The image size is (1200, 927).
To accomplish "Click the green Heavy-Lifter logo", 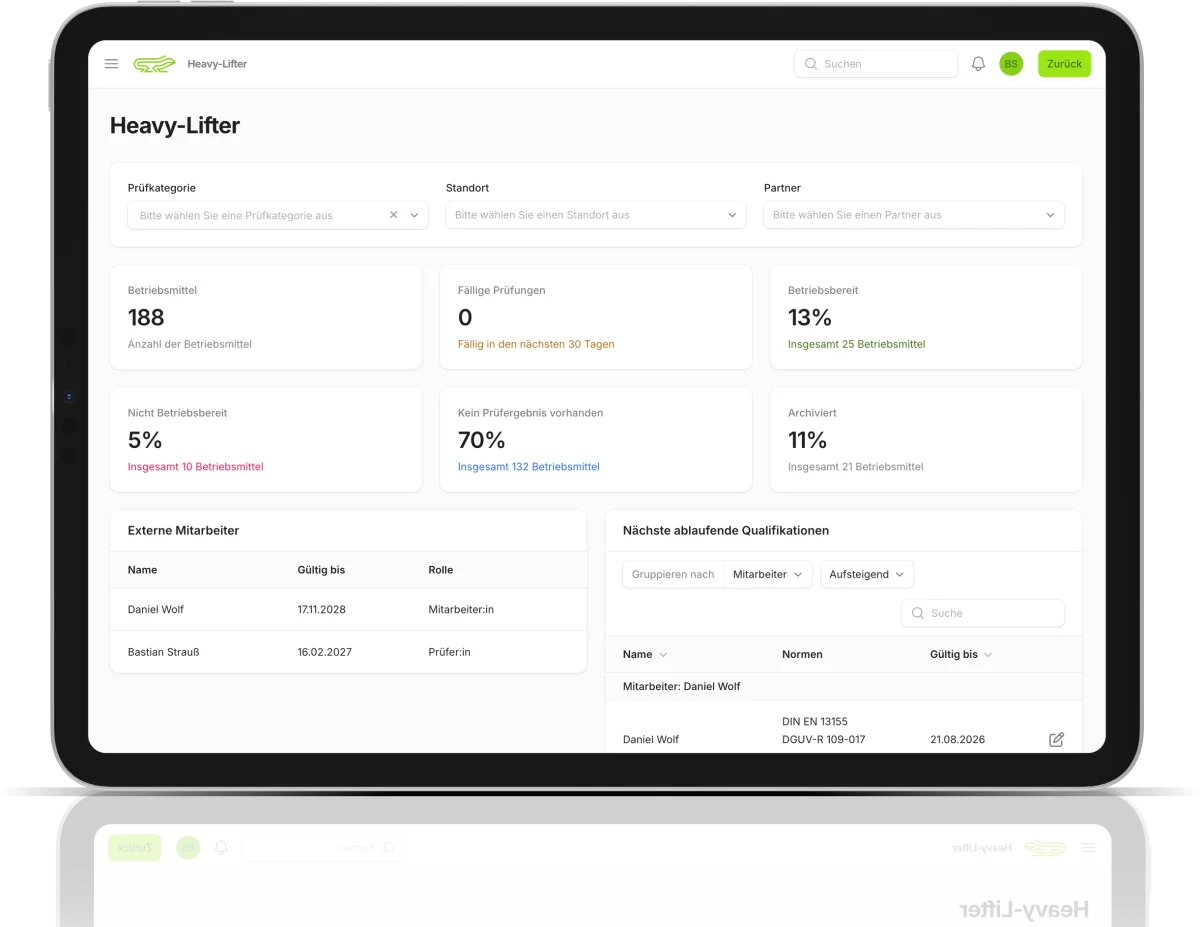I will point(154,64).
